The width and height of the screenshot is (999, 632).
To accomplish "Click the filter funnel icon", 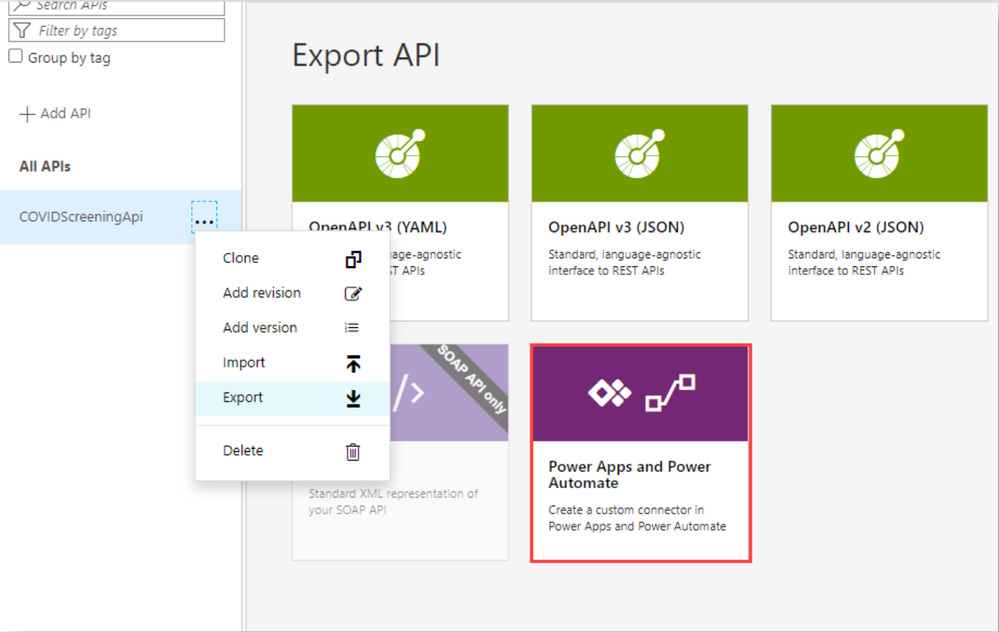I will click(22, 30).
